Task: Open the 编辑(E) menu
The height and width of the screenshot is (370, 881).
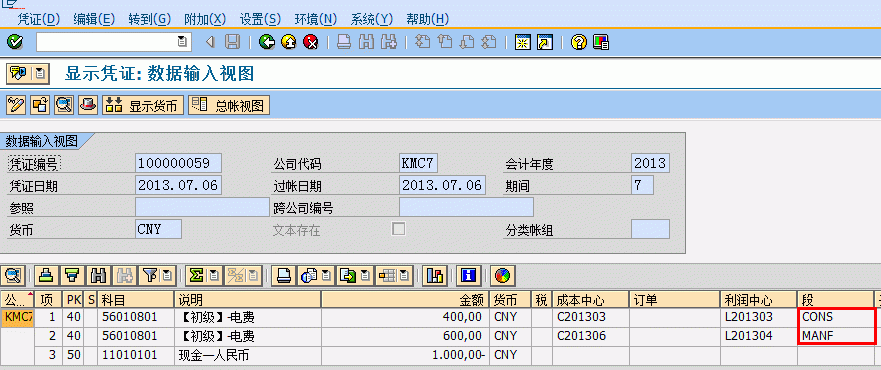Action: coord(94,19)
